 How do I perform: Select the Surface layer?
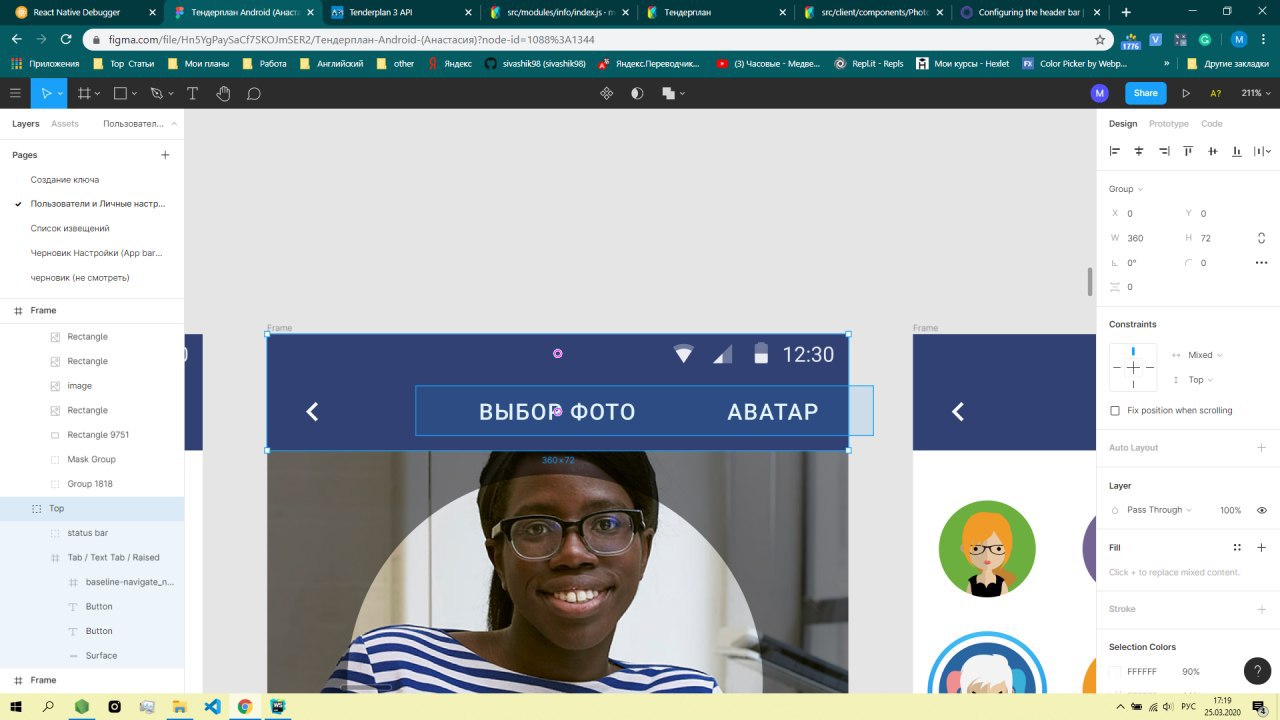(x=101, y=656)
